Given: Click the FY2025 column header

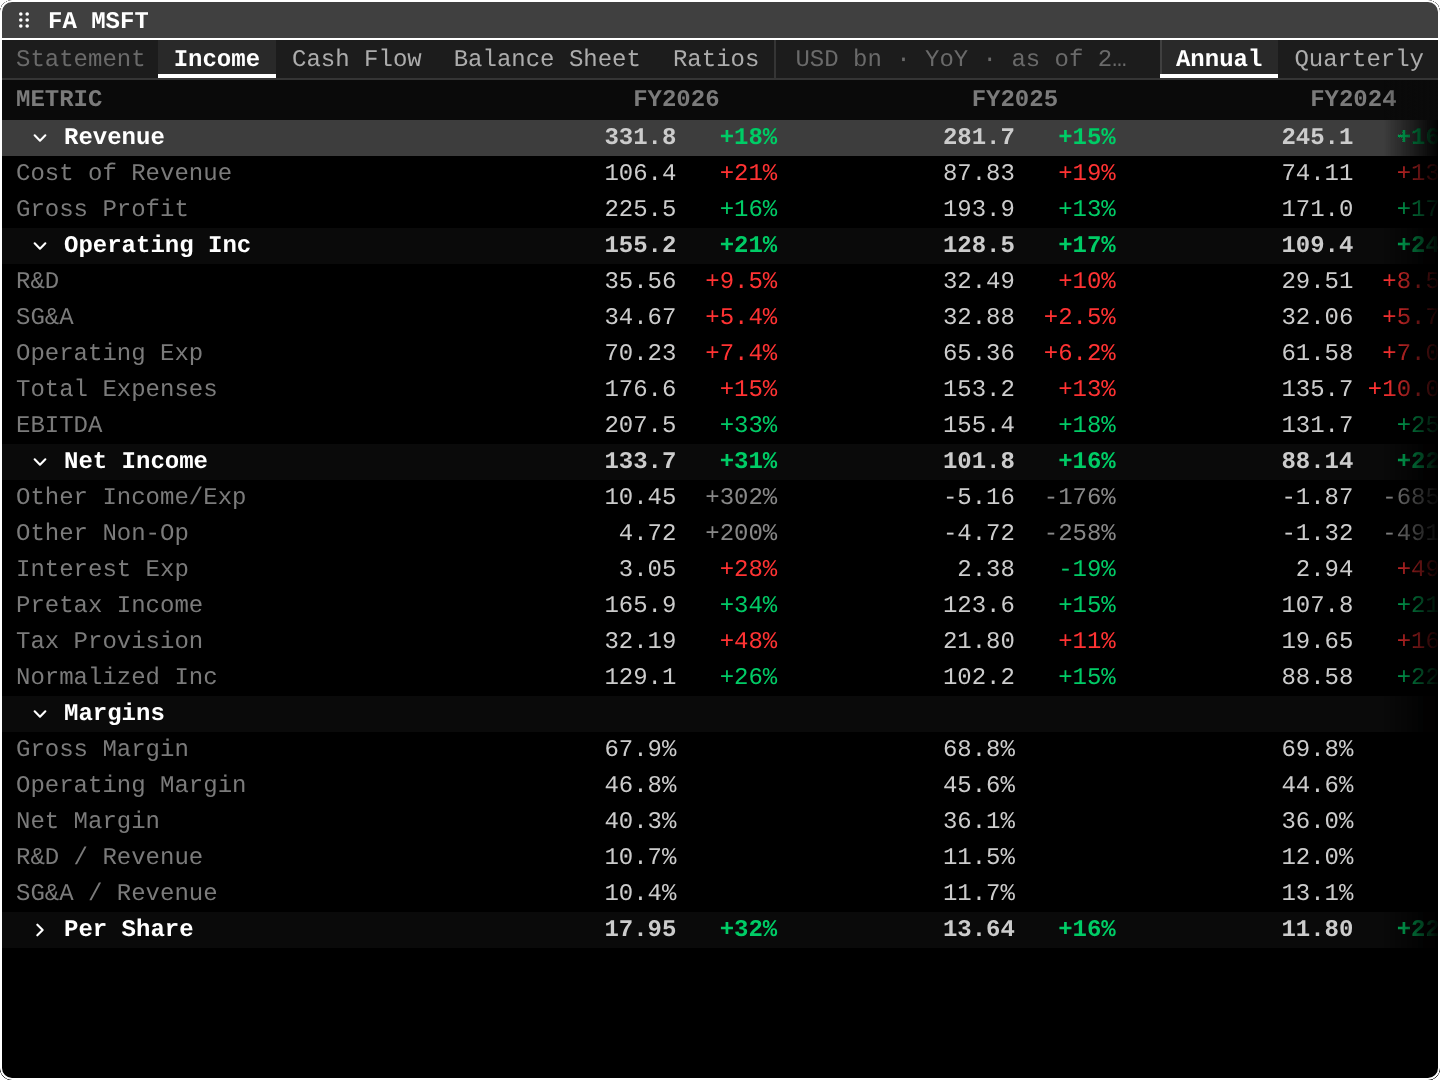Looking at the screenshot, I should (1015, 99).
